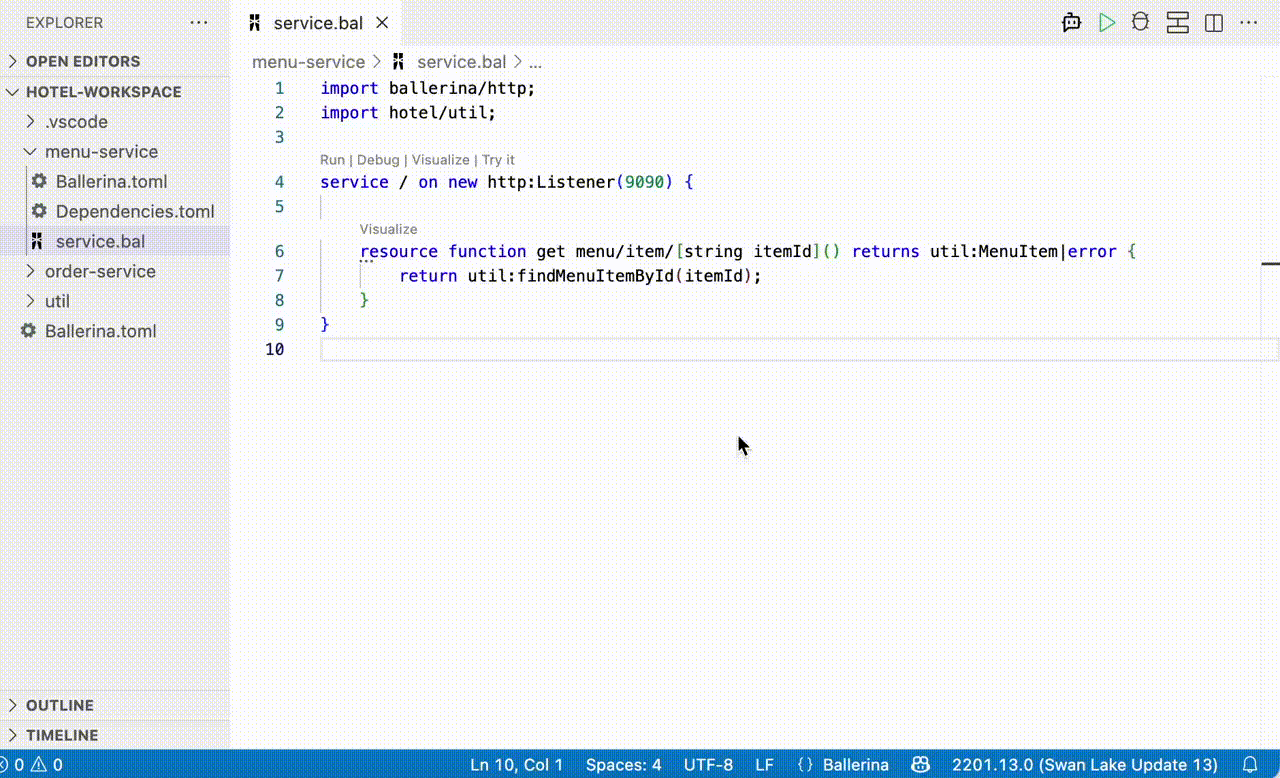1280x778 pixels.
Task: Expand the order-service folder
Action: click(x=100, y=271)
